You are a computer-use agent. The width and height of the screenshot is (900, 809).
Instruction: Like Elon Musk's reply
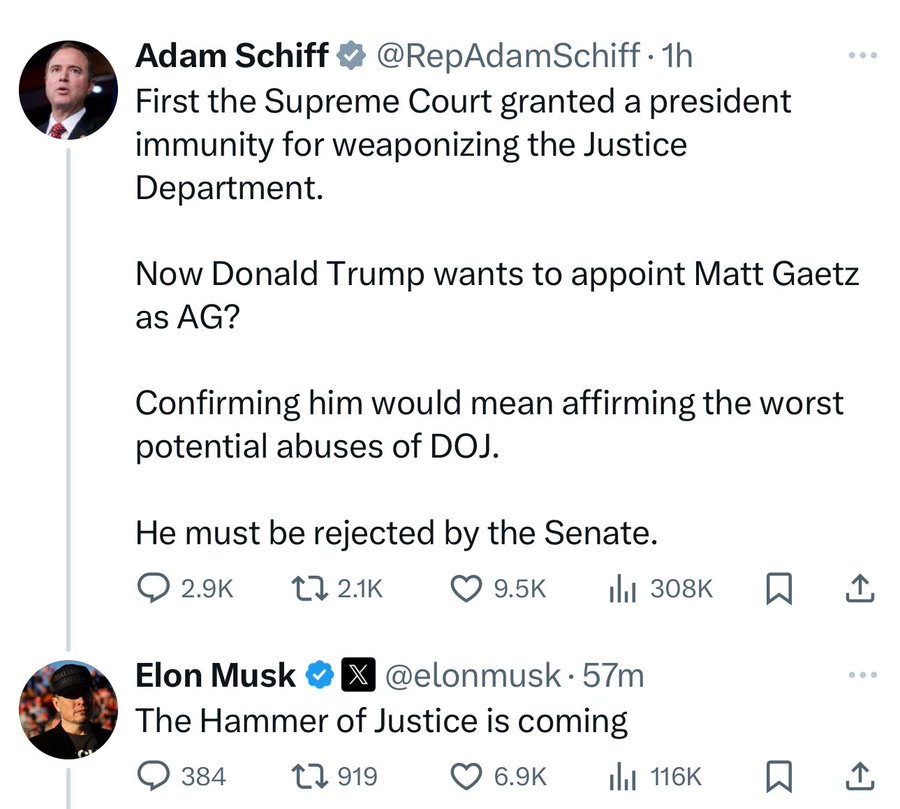(465, 776)
